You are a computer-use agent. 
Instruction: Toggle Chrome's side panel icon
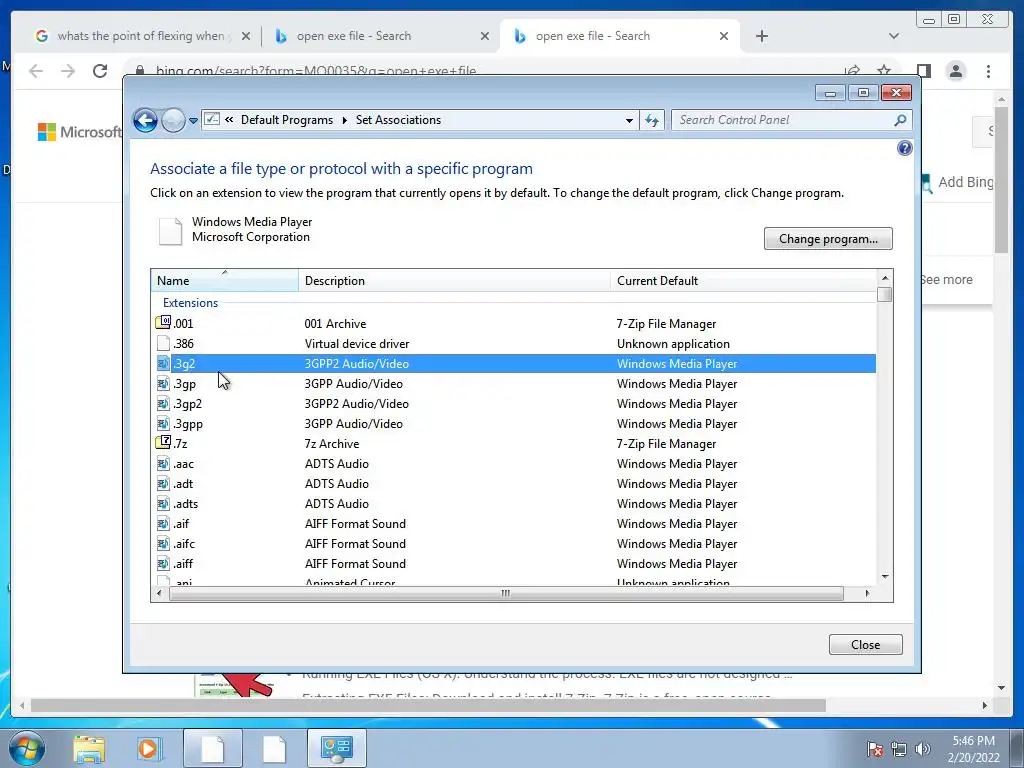click(x=923, y=71)
